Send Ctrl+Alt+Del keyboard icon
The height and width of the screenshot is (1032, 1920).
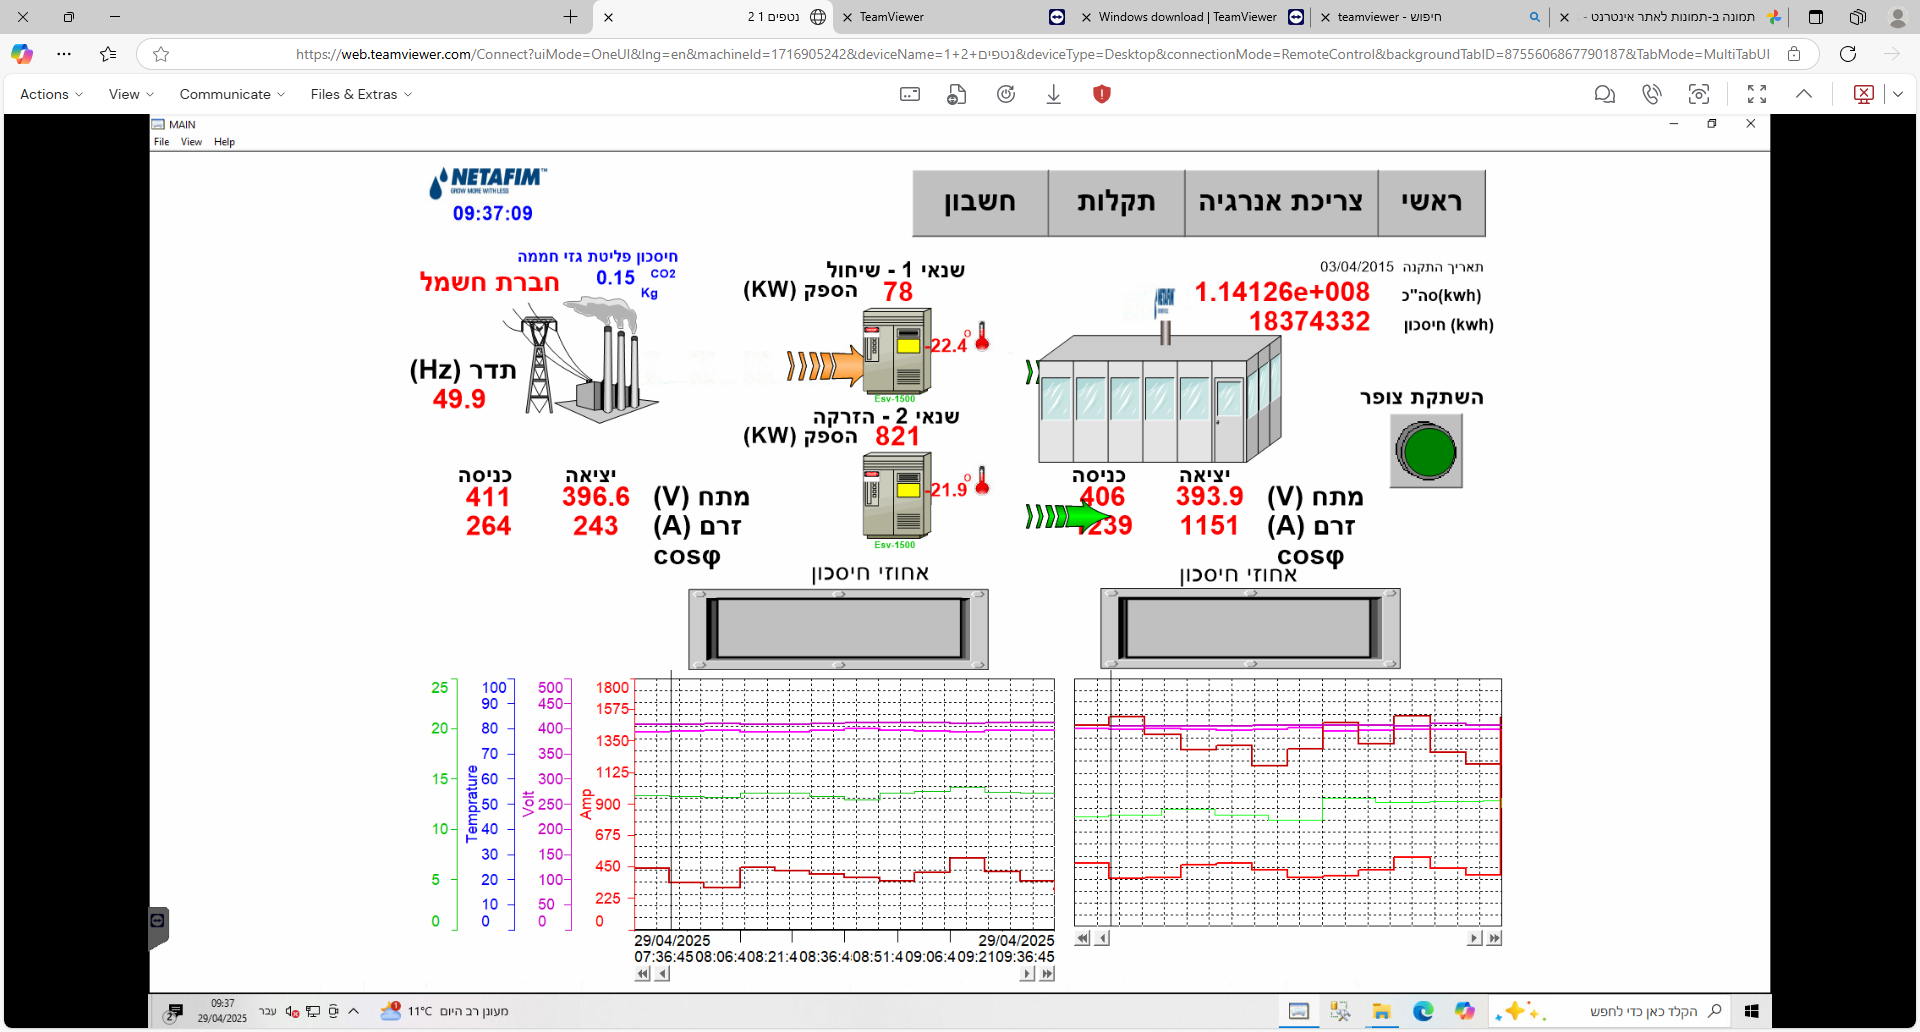click(x=909, y=94)
